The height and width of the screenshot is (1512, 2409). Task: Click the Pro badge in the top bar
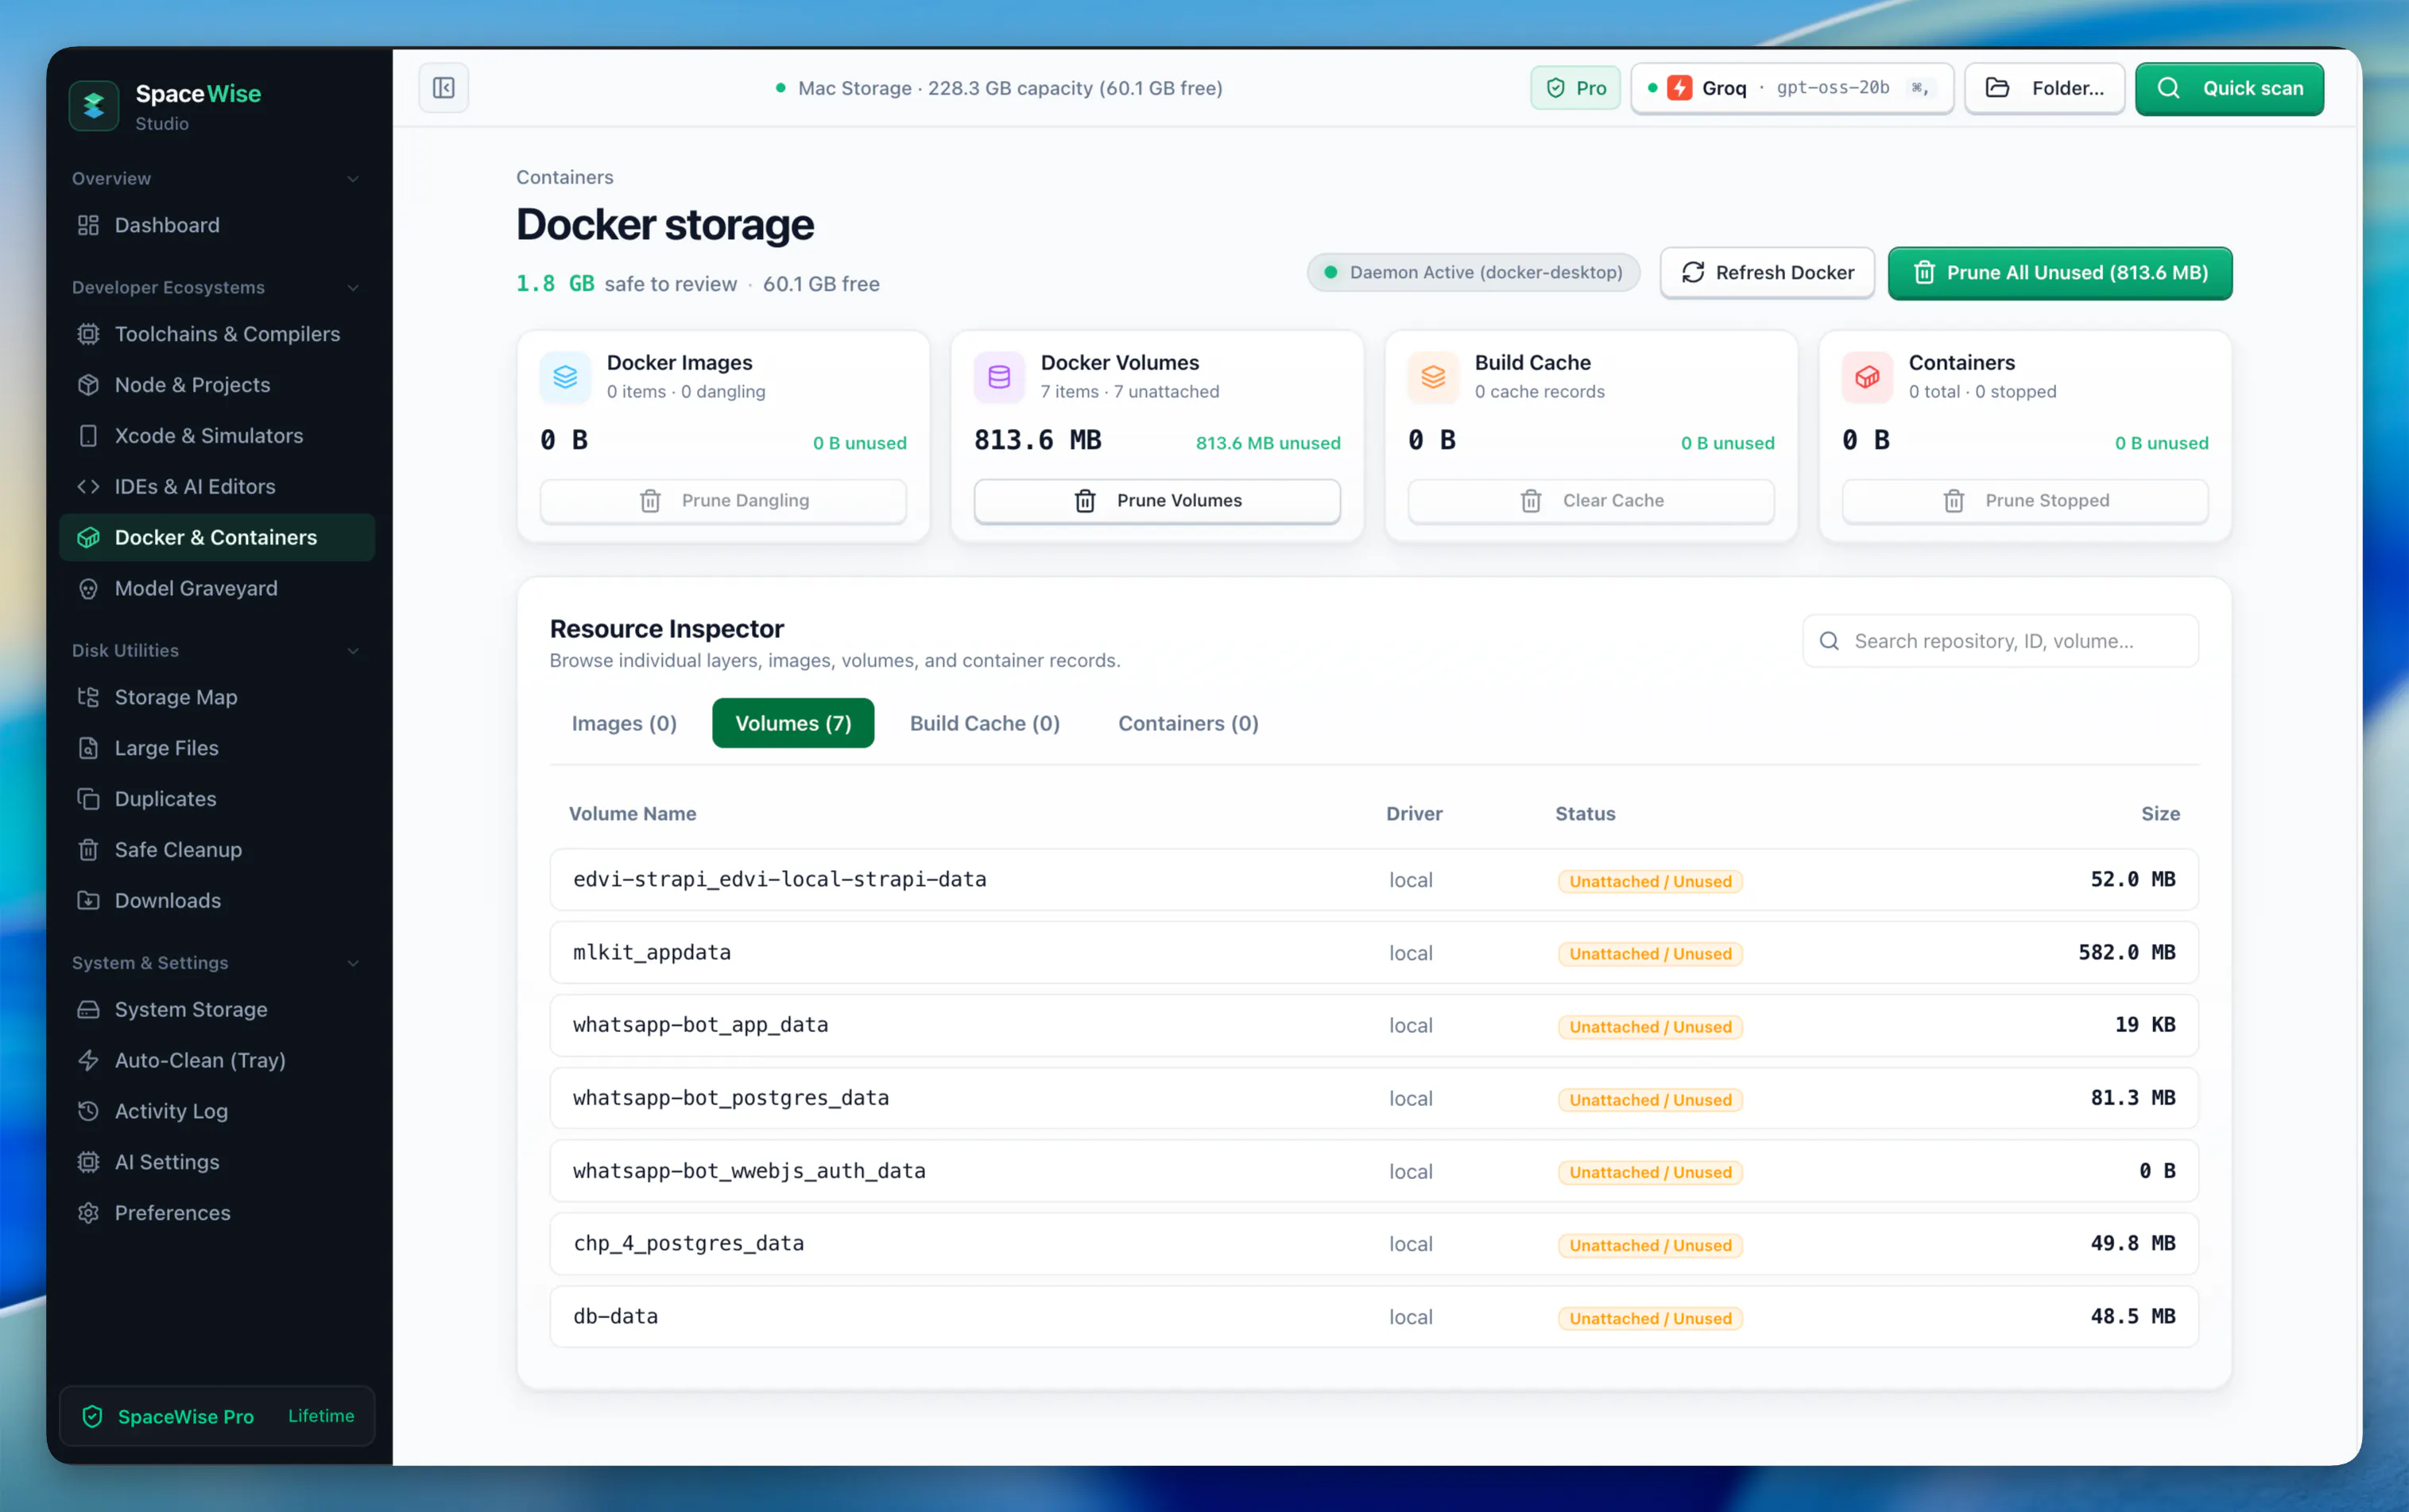coord(1575,88)
